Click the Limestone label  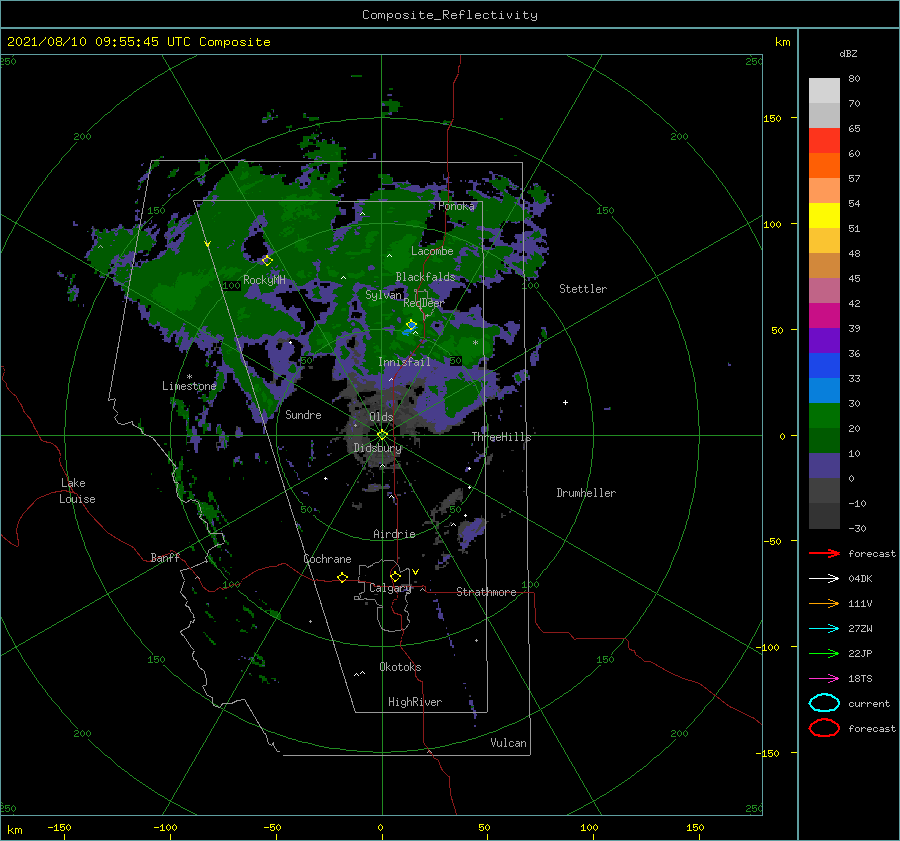[189, 386]
